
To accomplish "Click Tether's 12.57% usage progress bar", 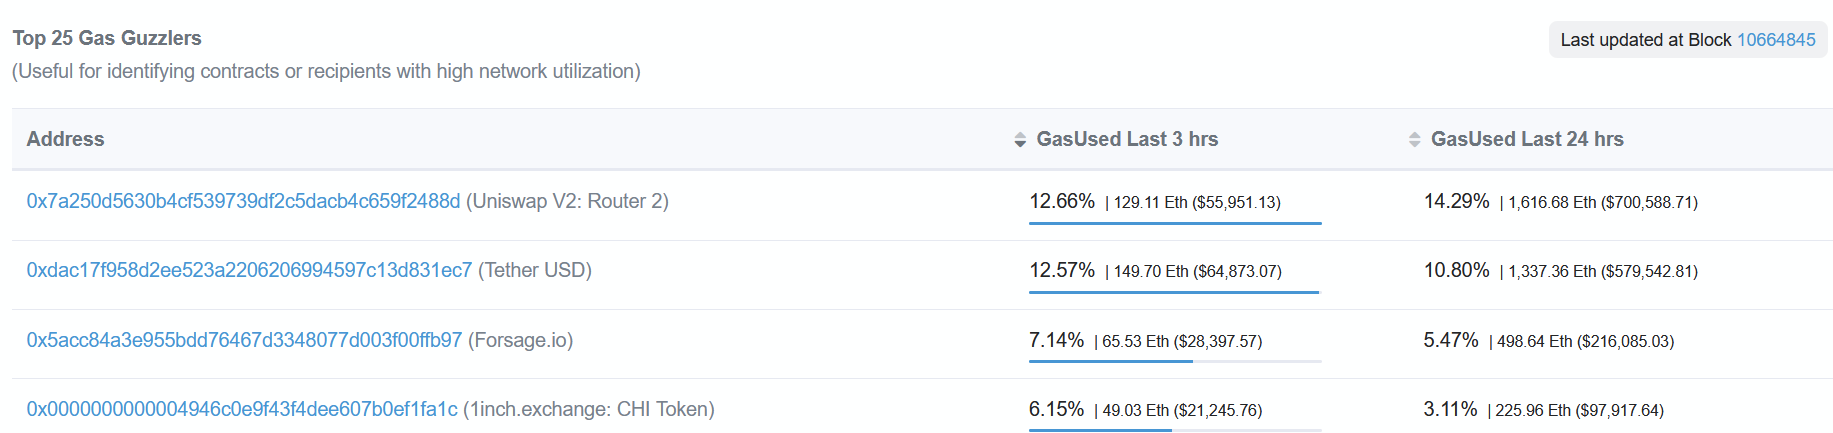I will pyautogui.click(x=1175, y=292).
